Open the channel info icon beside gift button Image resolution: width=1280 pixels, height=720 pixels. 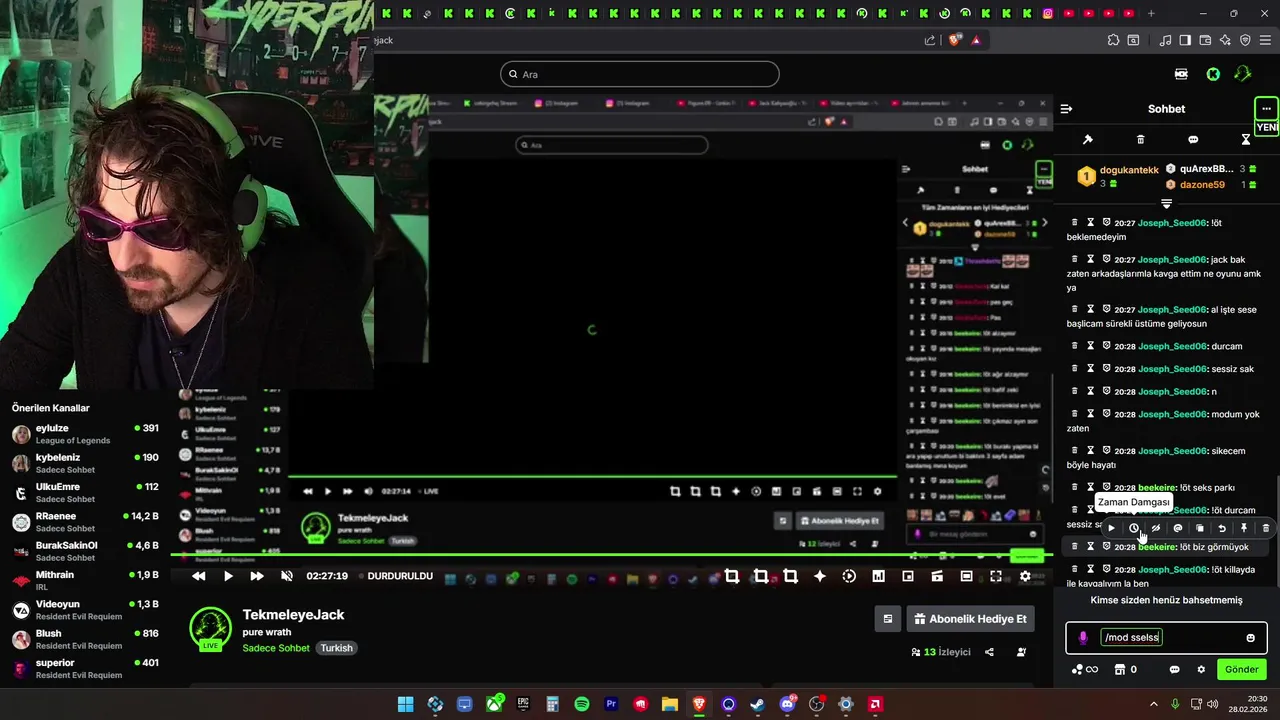(x=887, y=619)
